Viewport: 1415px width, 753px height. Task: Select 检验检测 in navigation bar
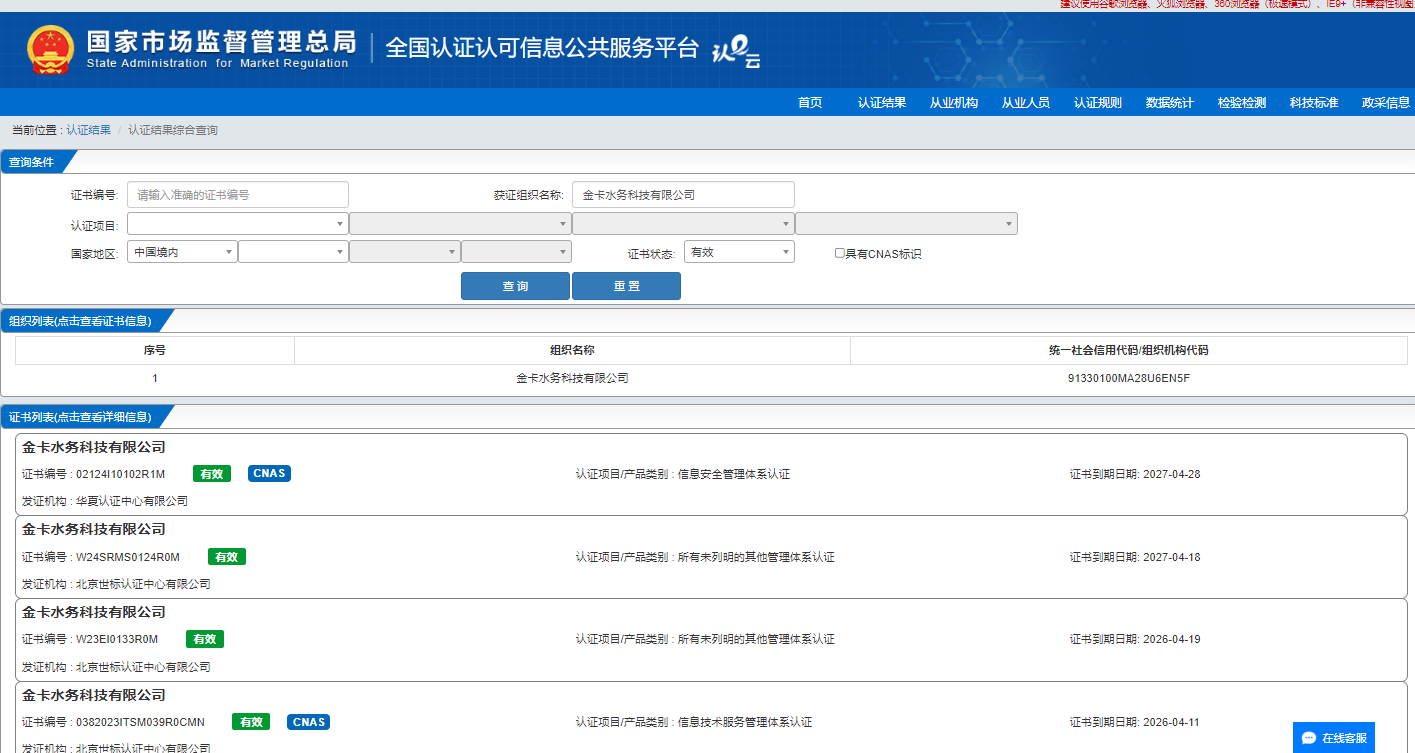1241,103
